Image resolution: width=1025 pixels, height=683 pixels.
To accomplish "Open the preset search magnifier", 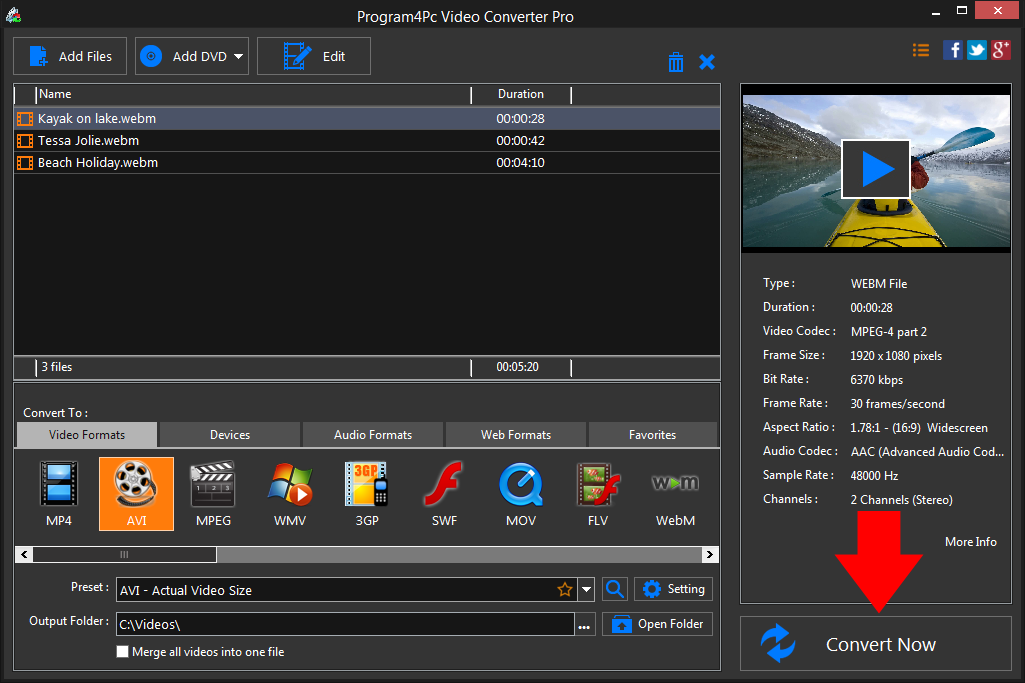I will coord(614,589).
